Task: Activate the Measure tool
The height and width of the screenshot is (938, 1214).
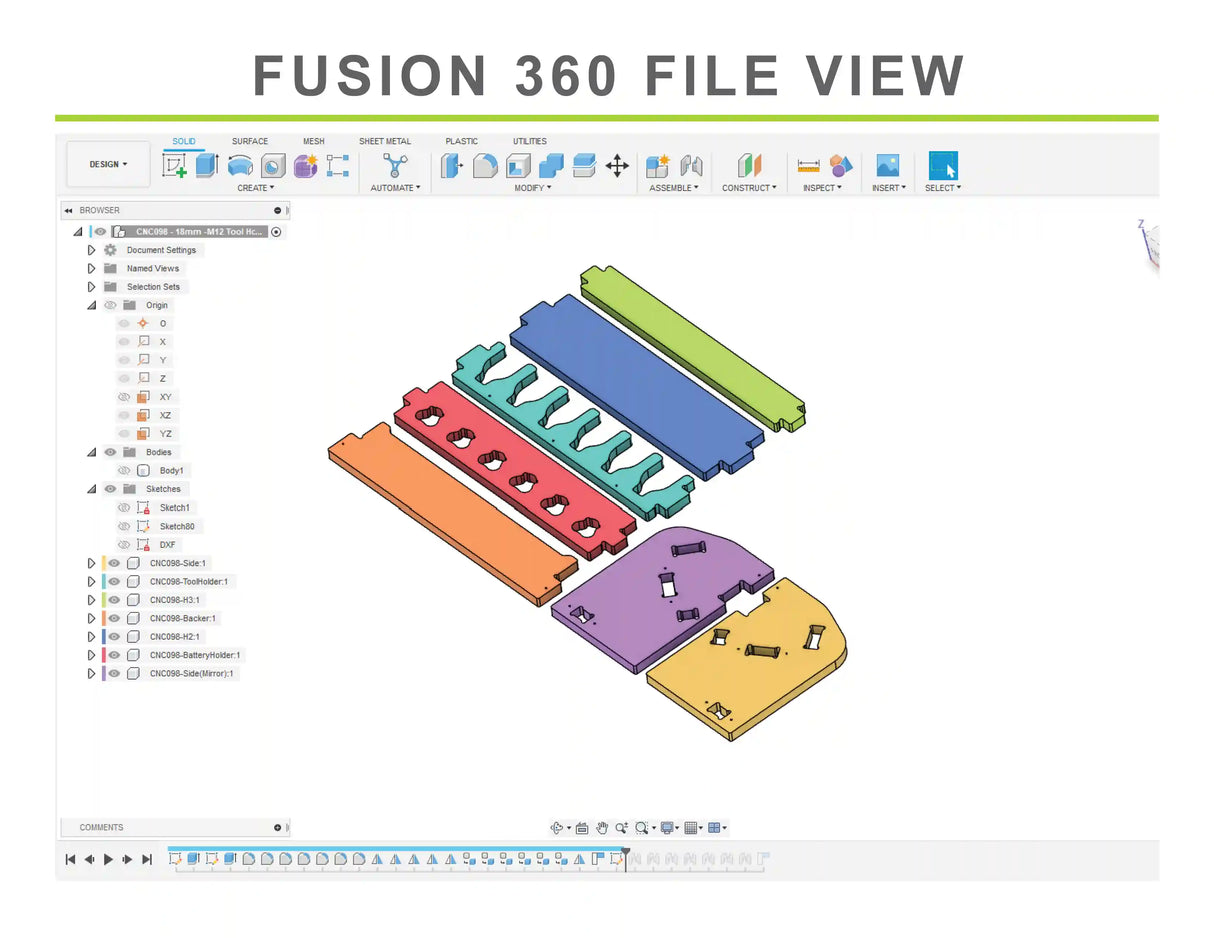Action: (809, 166)
